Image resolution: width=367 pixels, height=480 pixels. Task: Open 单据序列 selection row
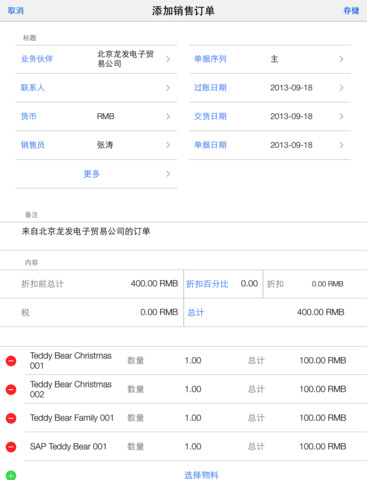[270, 59]
